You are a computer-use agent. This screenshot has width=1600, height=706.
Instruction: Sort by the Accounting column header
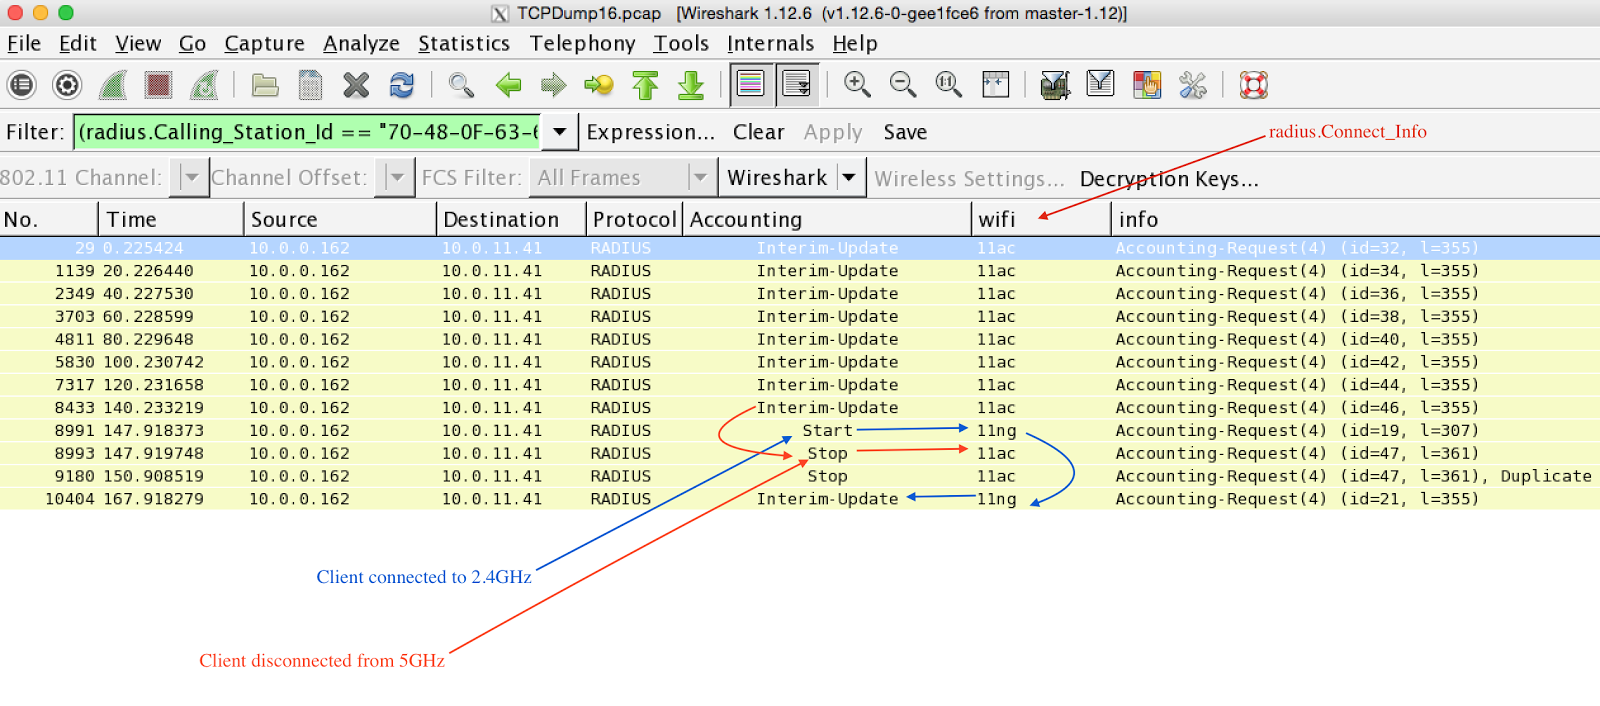[826, 219]
